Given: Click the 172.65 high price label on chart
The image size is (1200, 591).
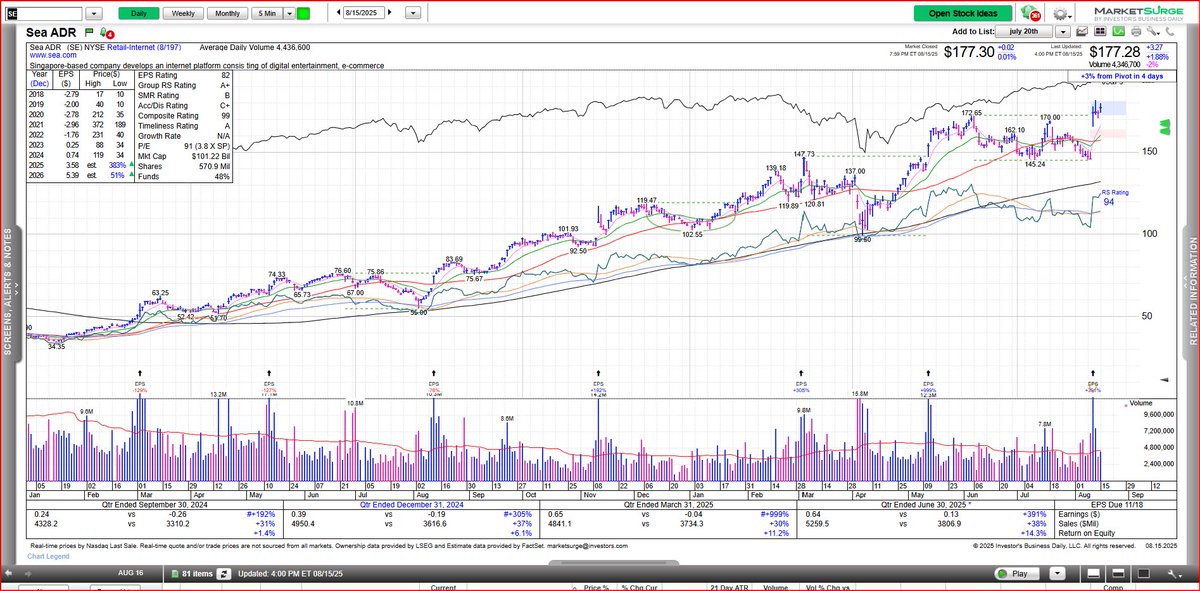Looking at the screenshot, I should pyautogui.click(x=971, y=114).
